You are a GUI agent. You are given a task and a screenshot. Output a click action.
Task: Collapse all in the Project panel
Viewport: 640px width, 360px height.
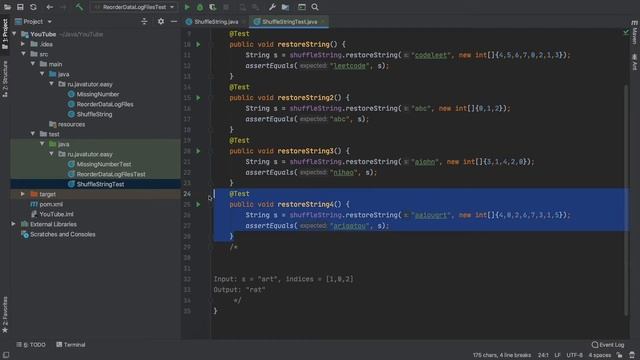point(144,22)
